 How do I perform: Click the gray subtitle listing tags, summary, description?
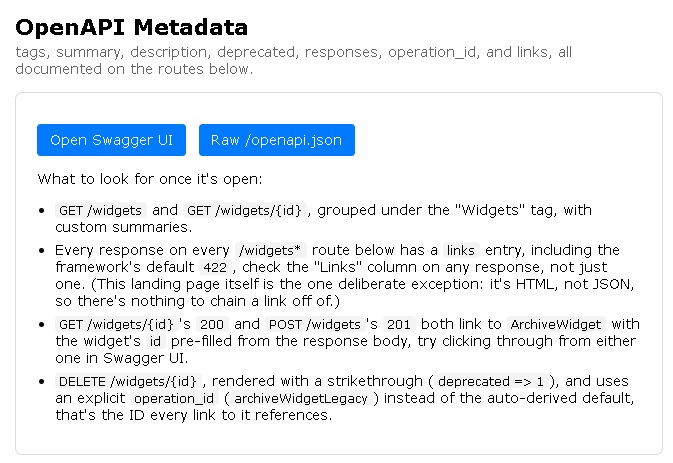pyautogui.click(x=294, y=60)
